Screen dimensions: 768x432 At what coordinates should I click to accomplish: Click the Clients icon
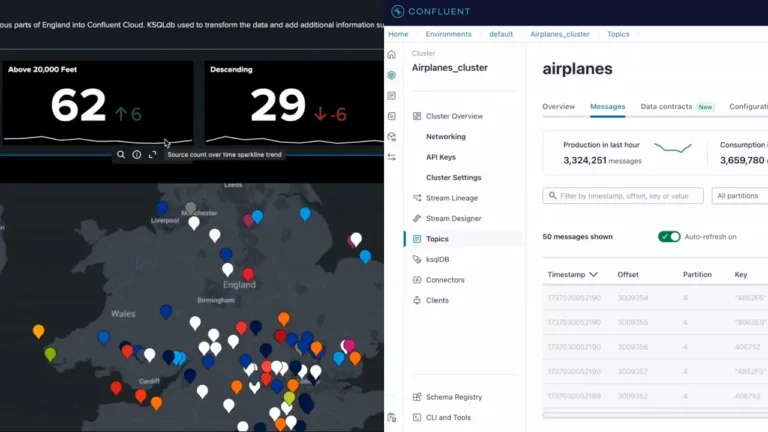[x=417, y=300]
